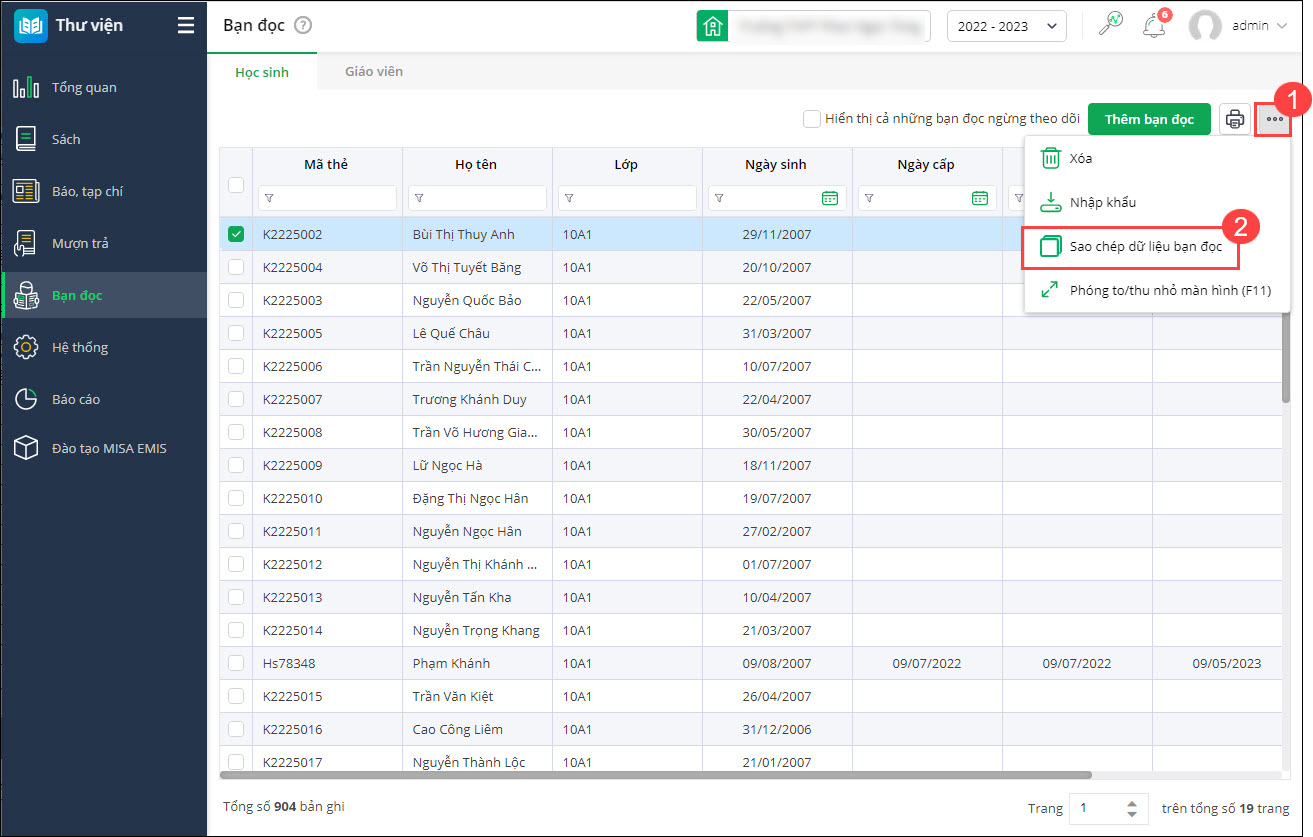Expand the admin account menu
This screenshot has width=1313, height=837.
click(1240, 26)
